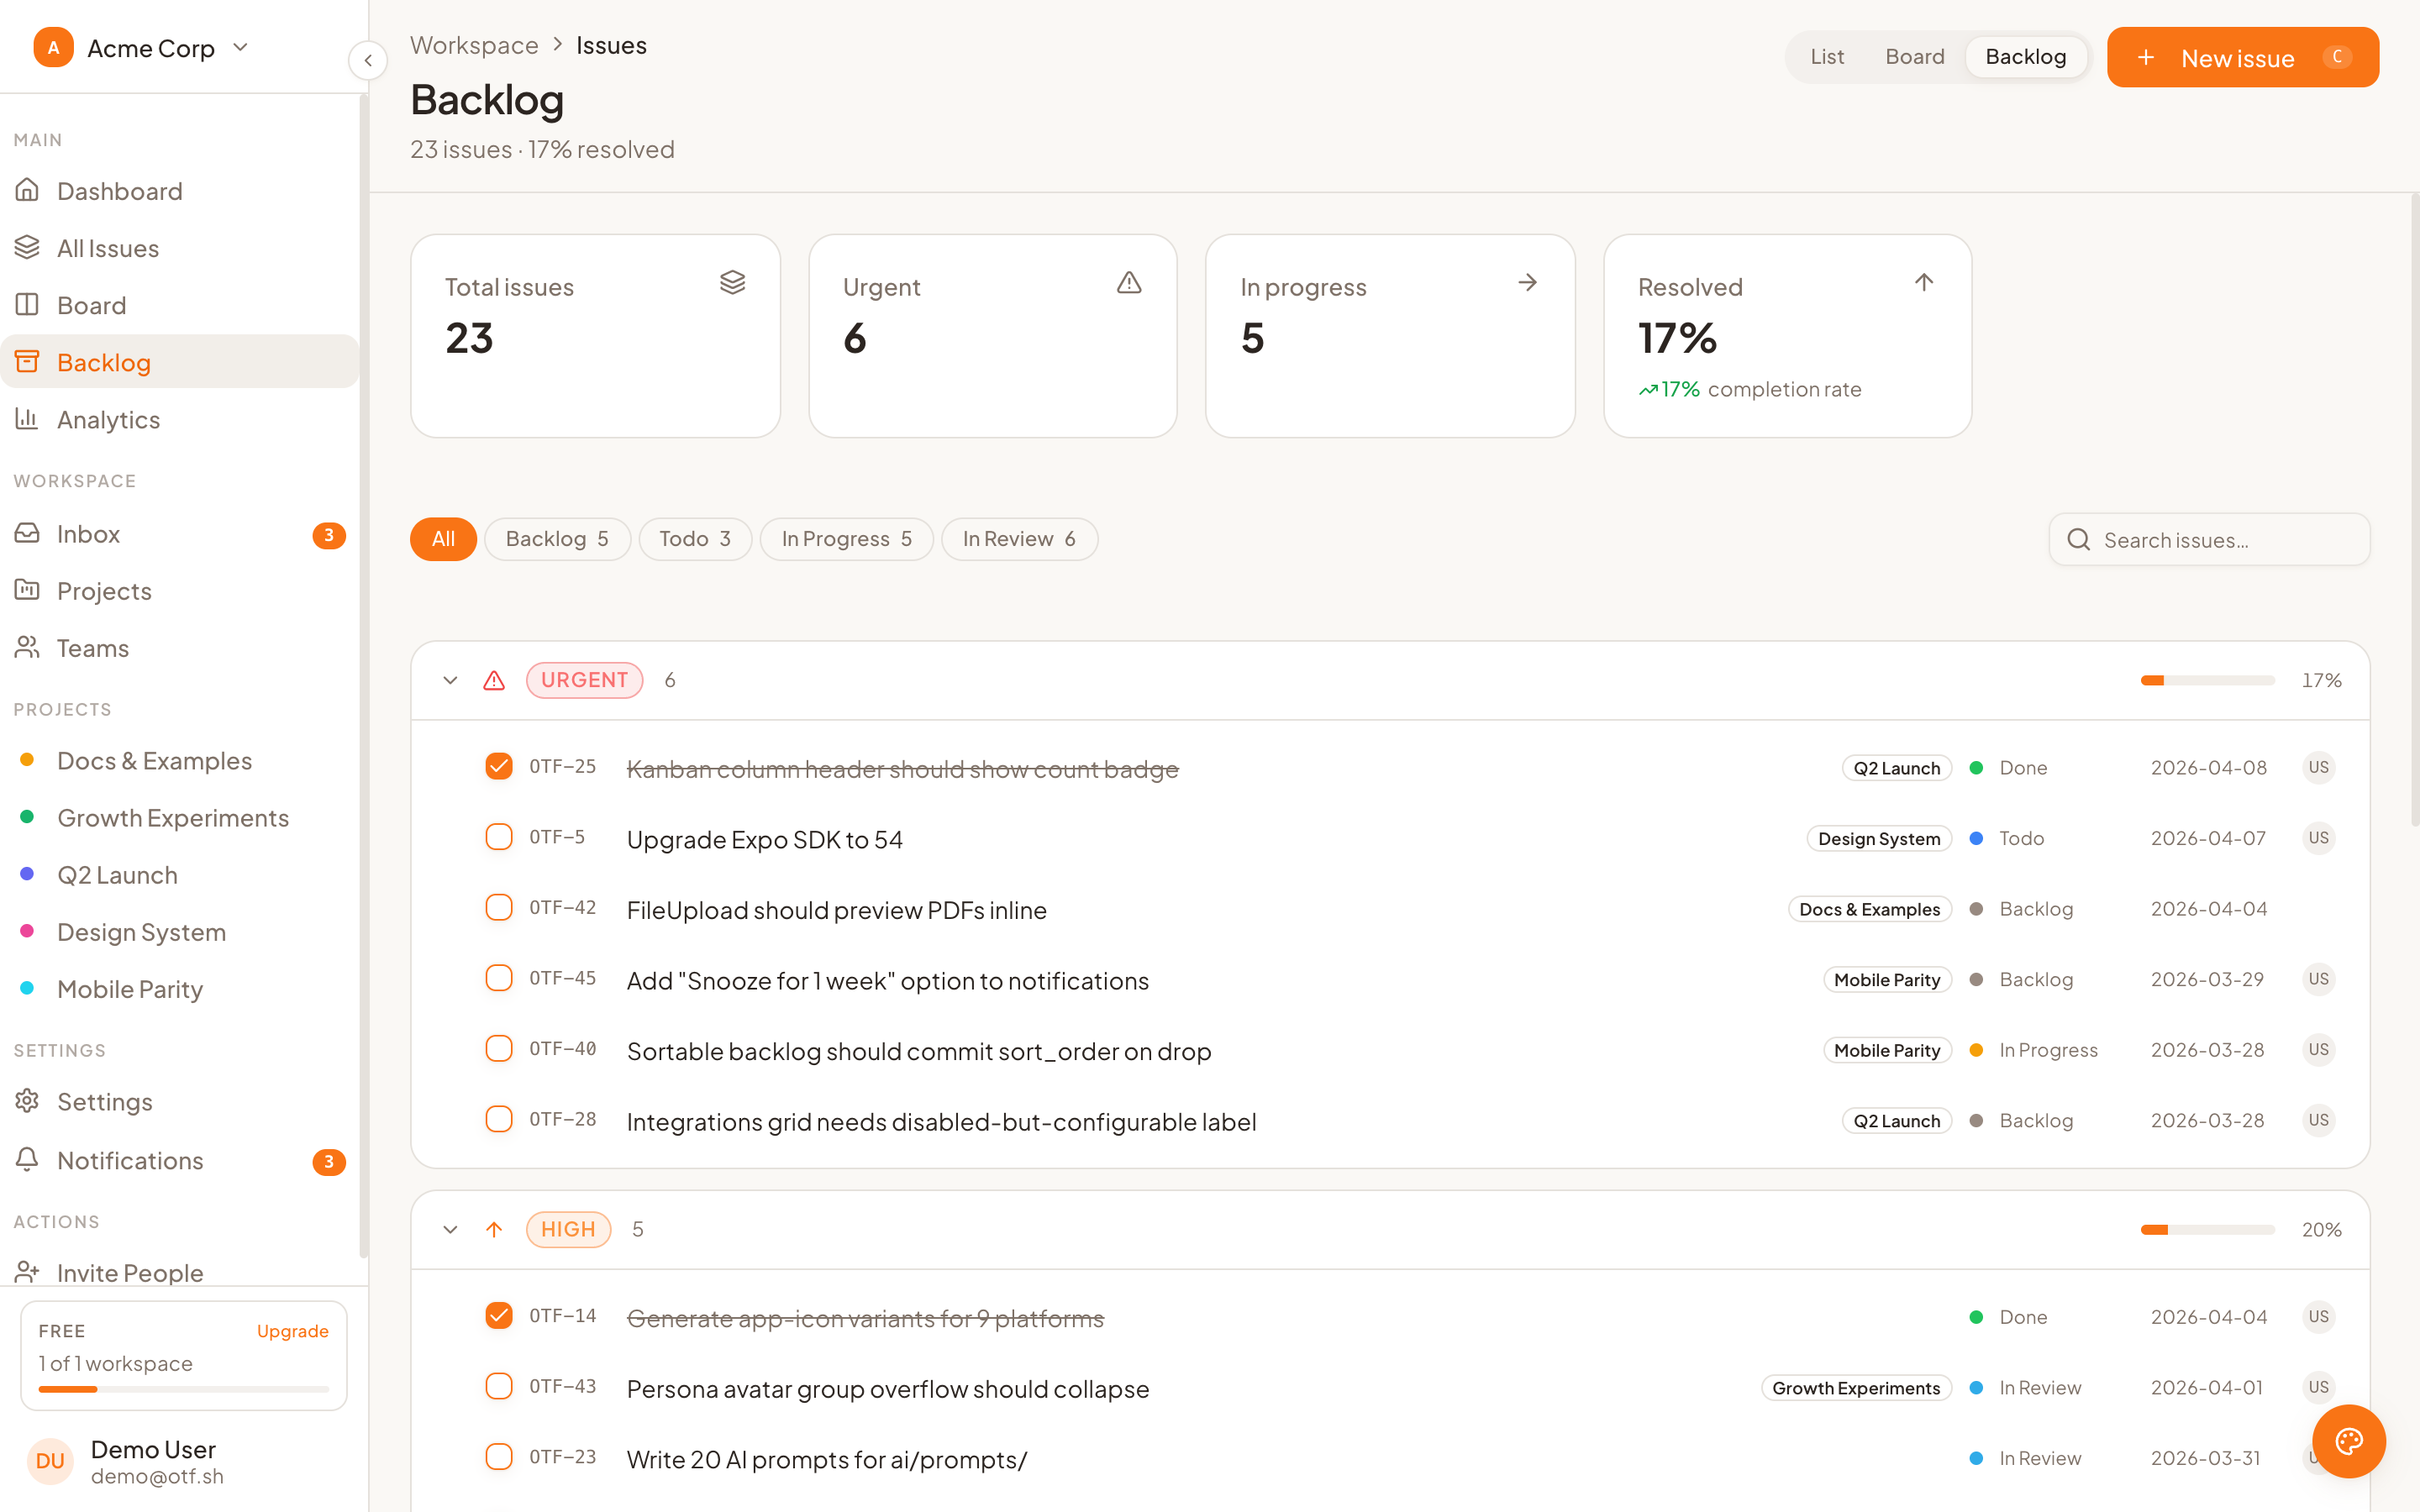2420x1512 pixels.
Task: Collapse the HIGH group chevron
Action: [451, 1229]
